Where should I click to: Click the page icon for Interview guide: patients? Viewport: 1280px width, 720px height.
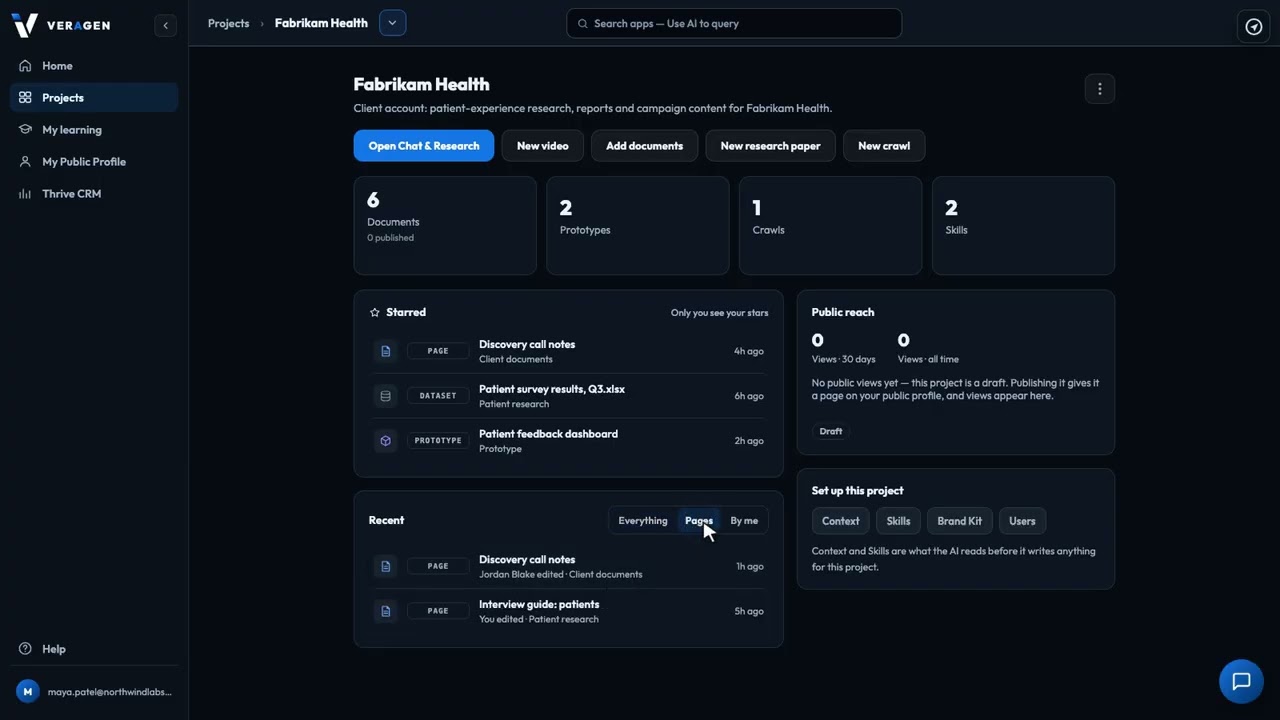coord(386,611)
